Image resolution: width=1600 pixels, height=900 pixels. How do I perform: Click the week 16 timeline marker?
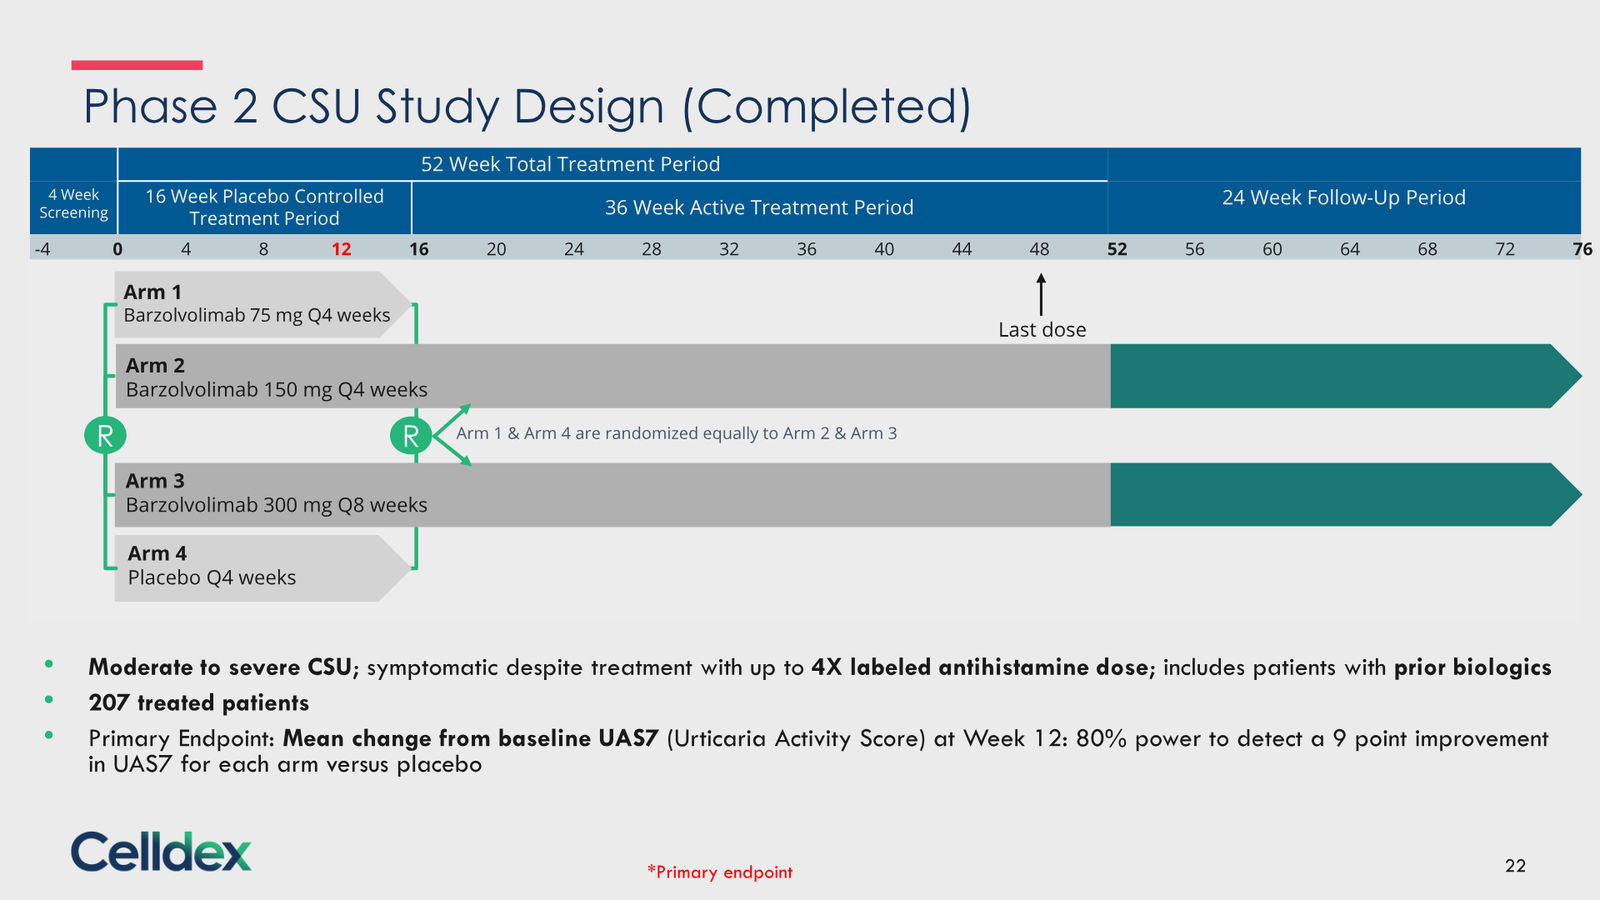pyautogui.click(x=419, y=249)
